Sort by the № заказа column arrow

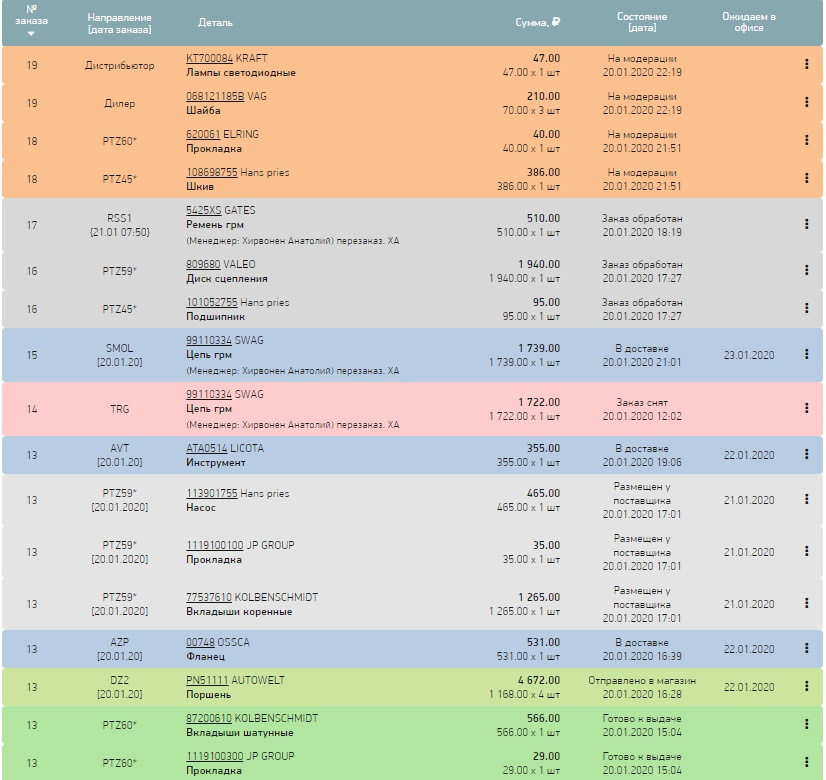[31, 33]
